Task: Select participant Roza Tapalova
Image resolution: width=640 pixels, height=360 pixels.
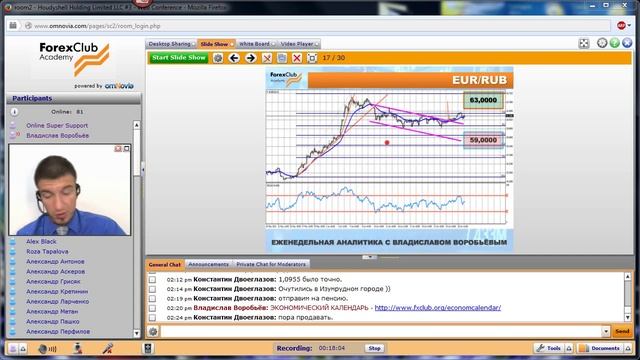Action: click(47, 251)
